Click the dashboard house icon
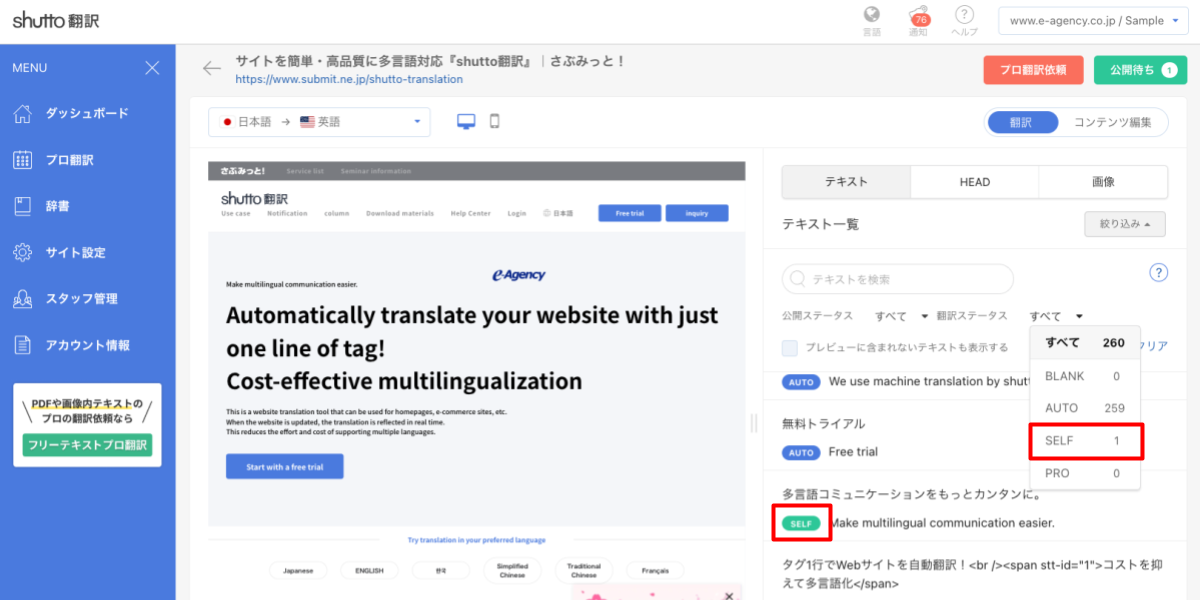Image resolution: width=1200 pixels, height=600 pixels. 22,113
